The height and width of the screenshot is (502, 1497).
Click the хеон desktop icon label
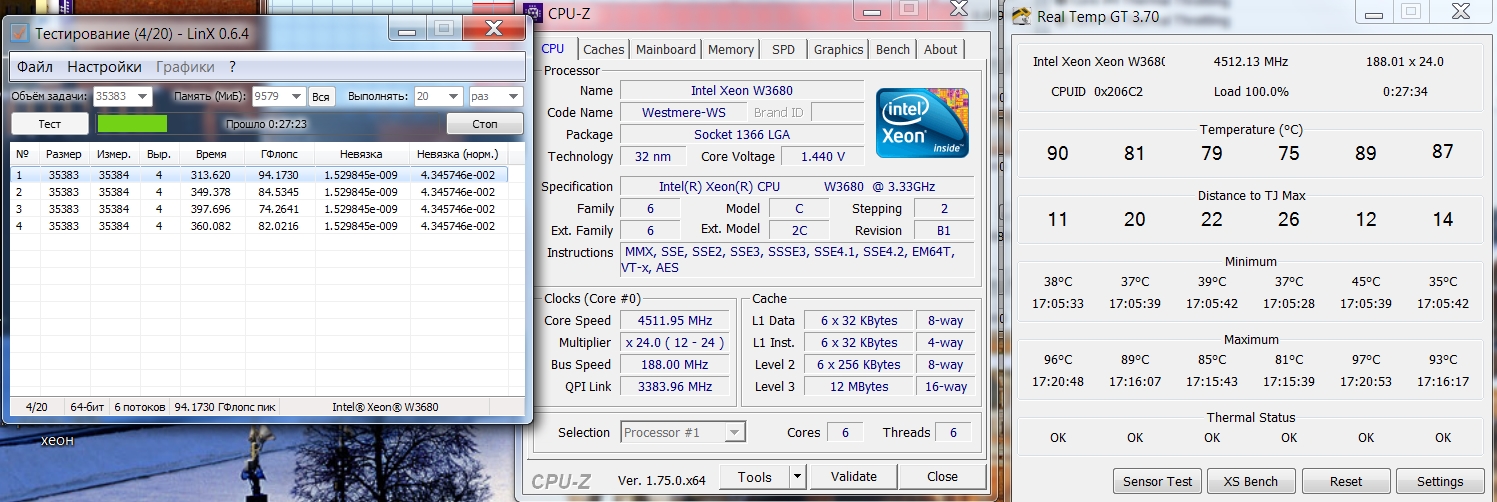point(57,440)
